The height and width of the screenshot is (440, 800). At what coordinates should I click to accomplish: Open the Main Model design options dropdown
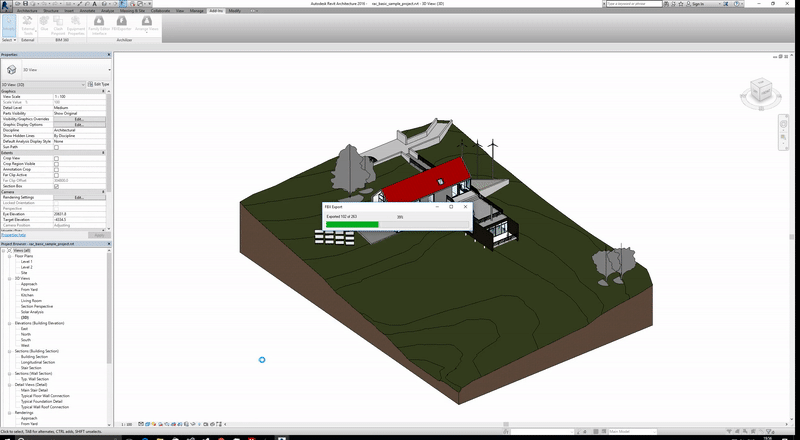632,432
